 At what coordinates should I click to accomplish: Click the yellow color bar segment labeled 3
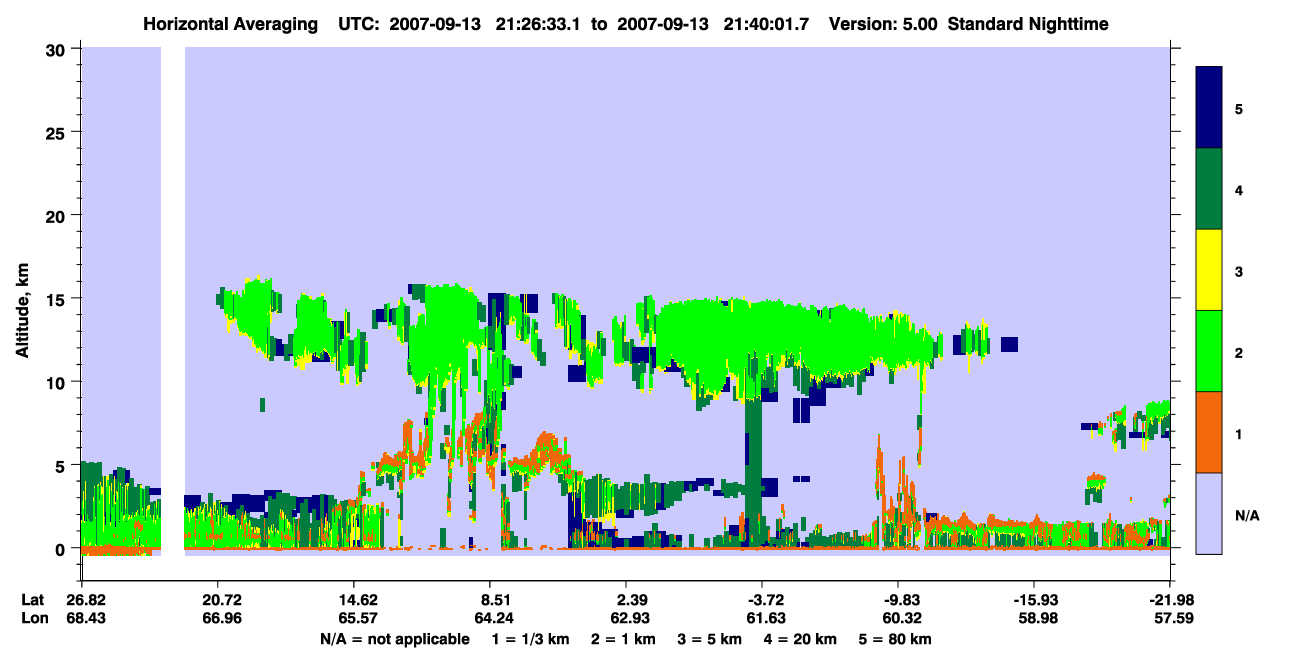tap(1210, 270)
